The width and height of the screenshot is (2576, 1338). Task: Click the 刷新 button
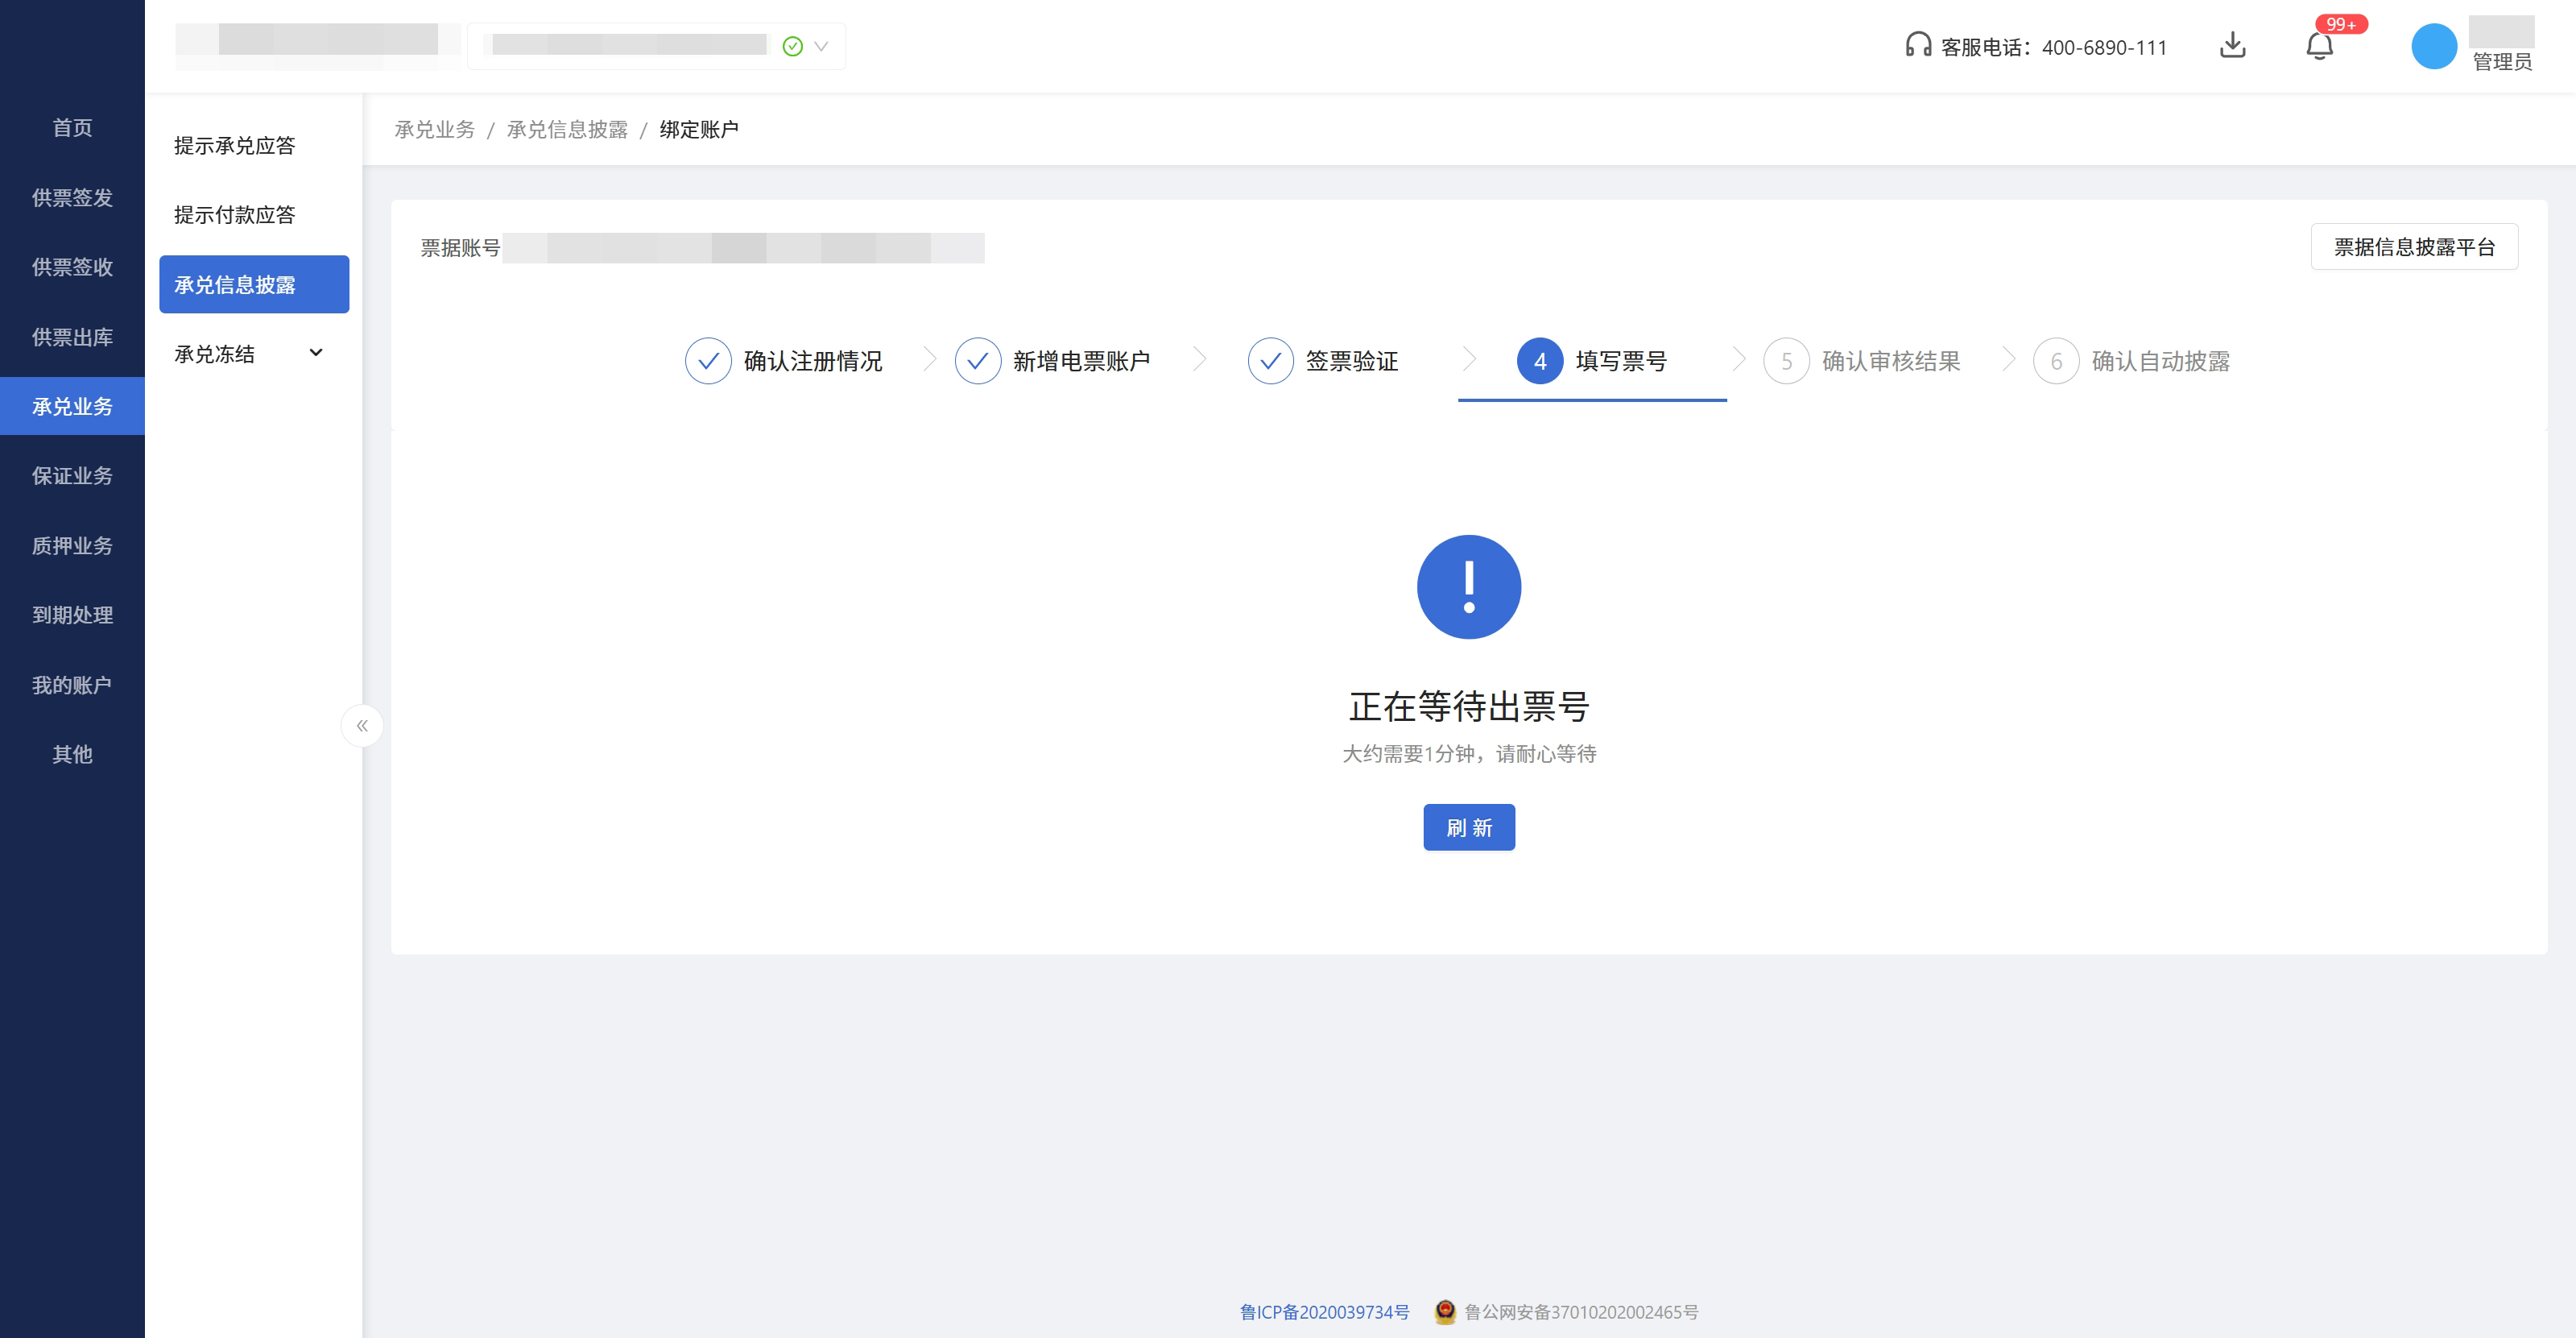(1468, 828)
